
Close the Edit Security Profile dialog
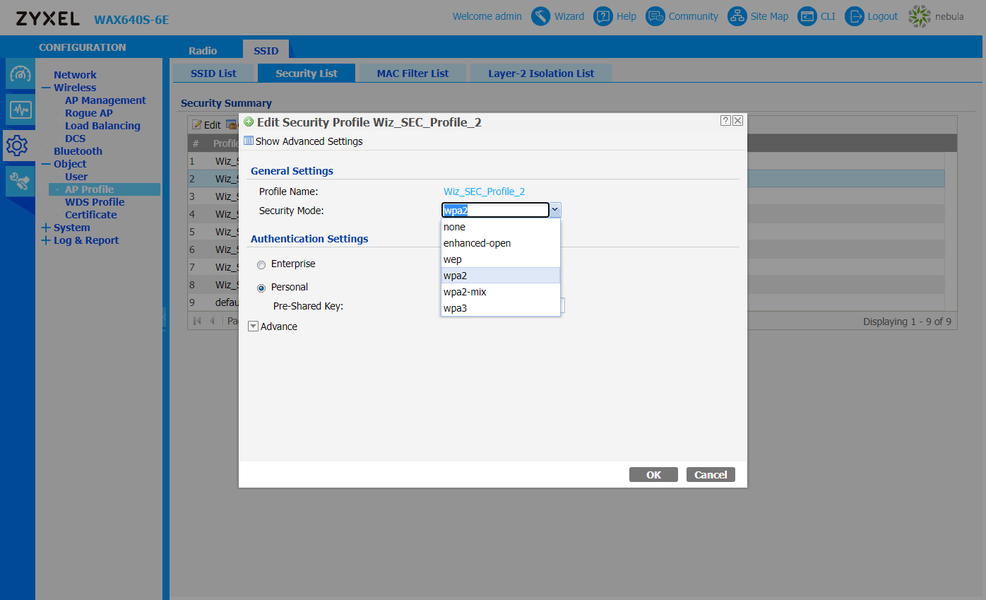(738, 120)
